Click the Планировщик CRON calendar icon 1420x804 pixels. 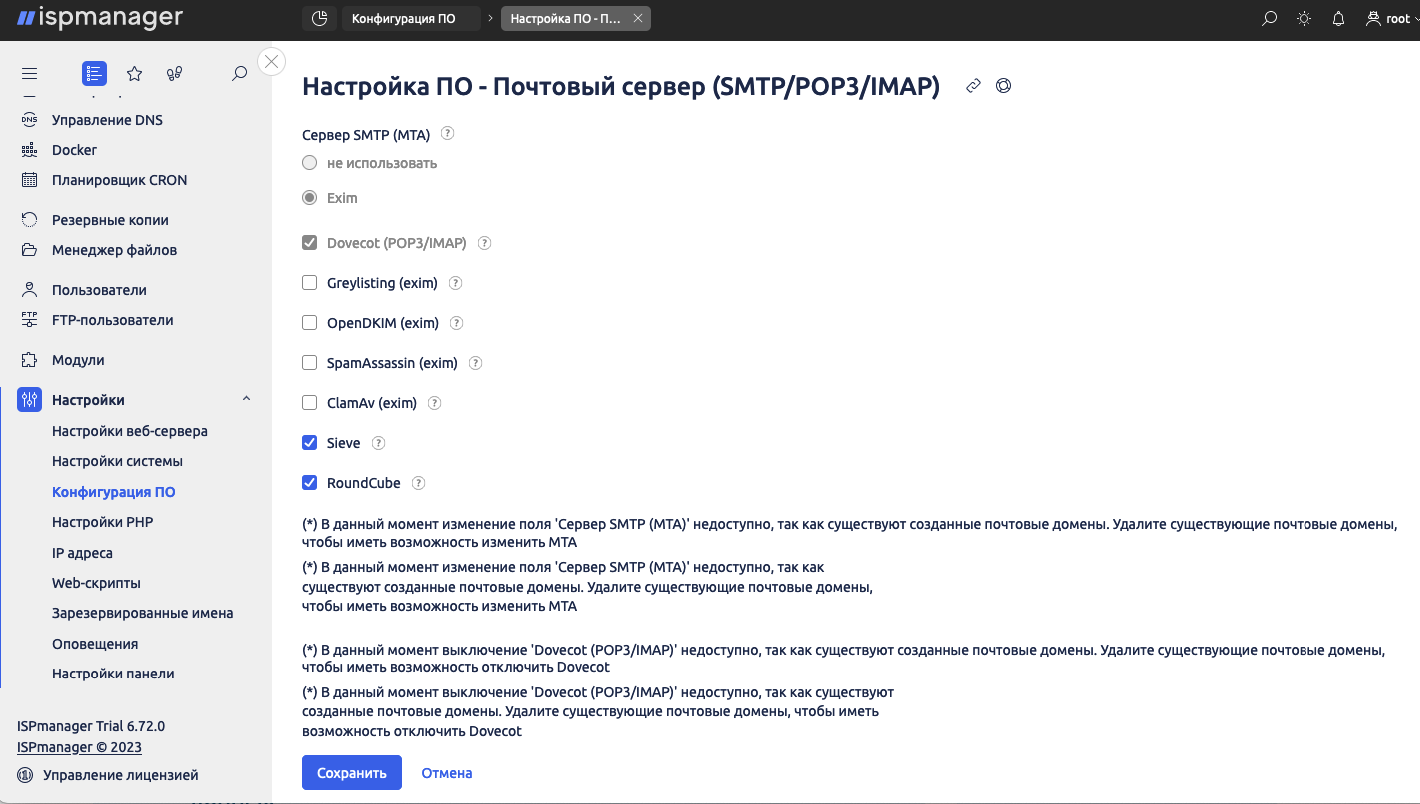(x=30, y=180)
